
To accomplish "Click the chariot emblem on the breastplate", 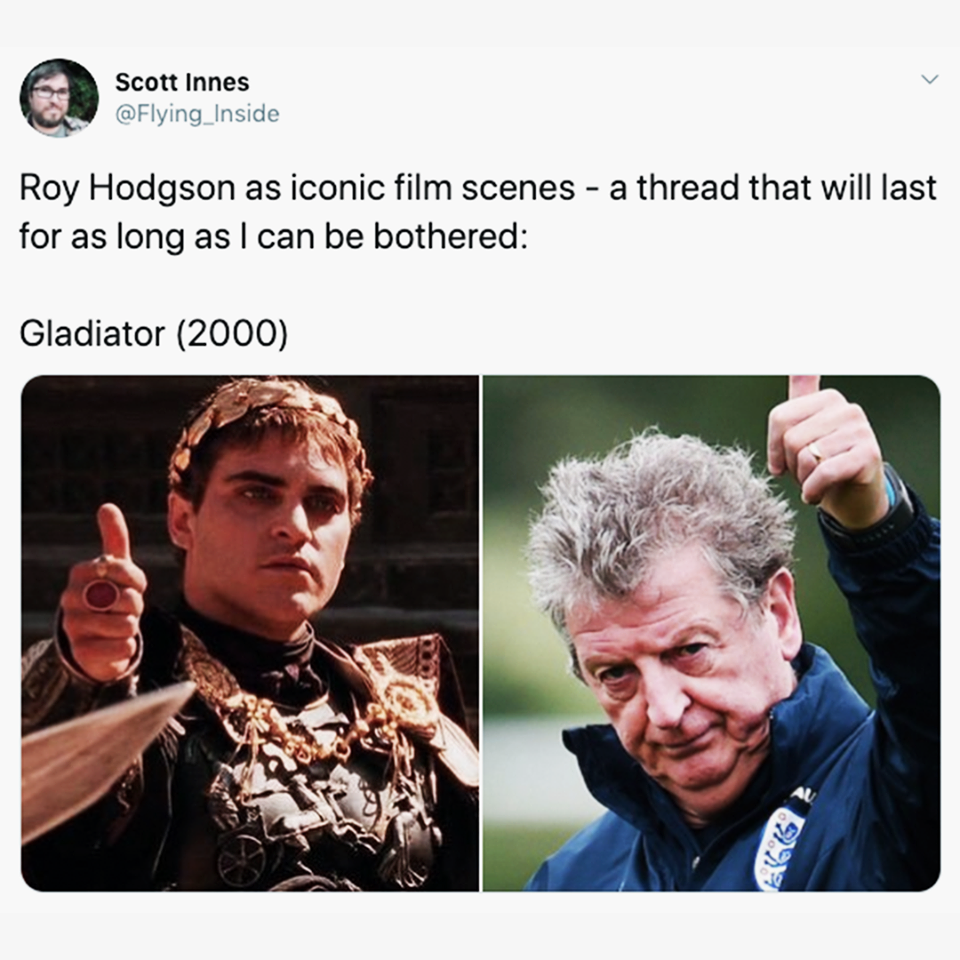I will tap(245, 857).
